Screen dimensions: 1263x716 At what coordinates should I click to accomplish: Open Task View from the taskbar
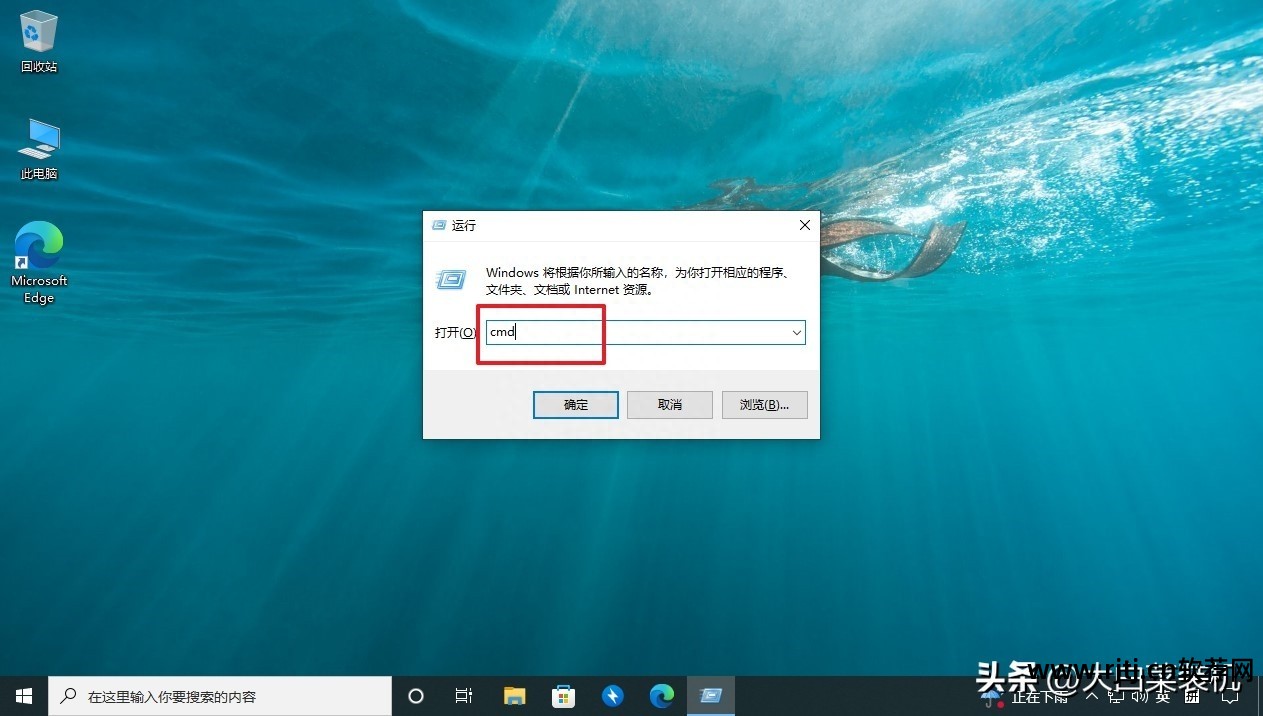pyautogui.click(x=464, y=696)
